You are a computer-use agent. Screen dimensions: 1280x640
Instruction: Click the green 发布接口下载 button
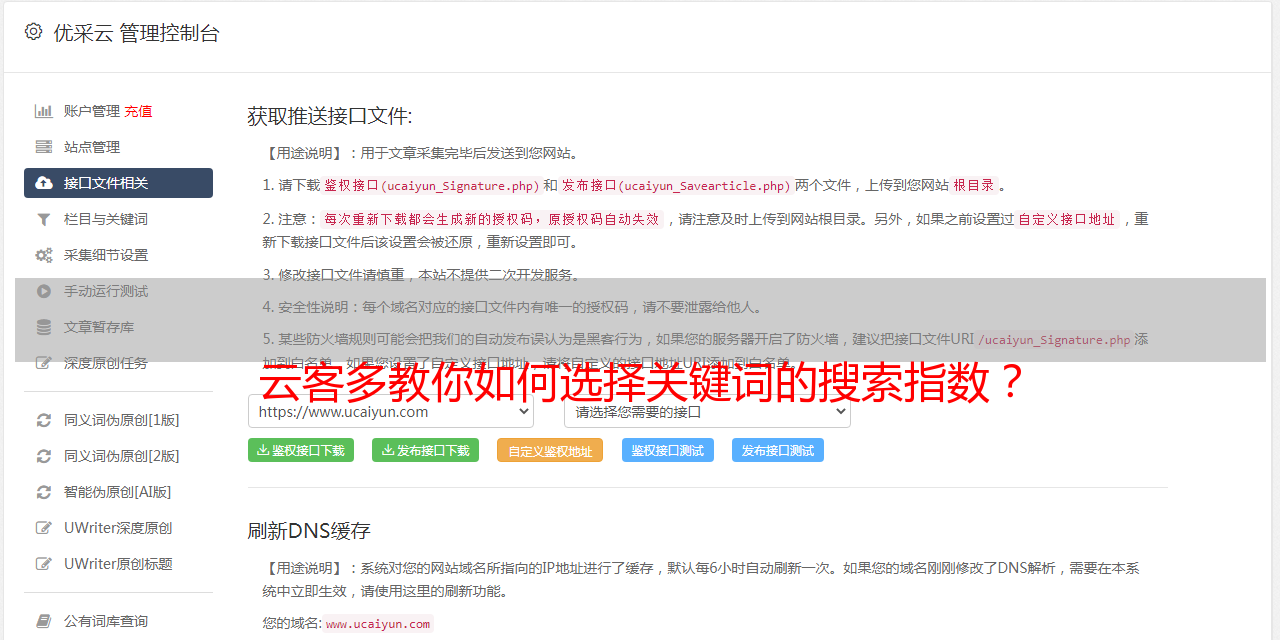425,450
